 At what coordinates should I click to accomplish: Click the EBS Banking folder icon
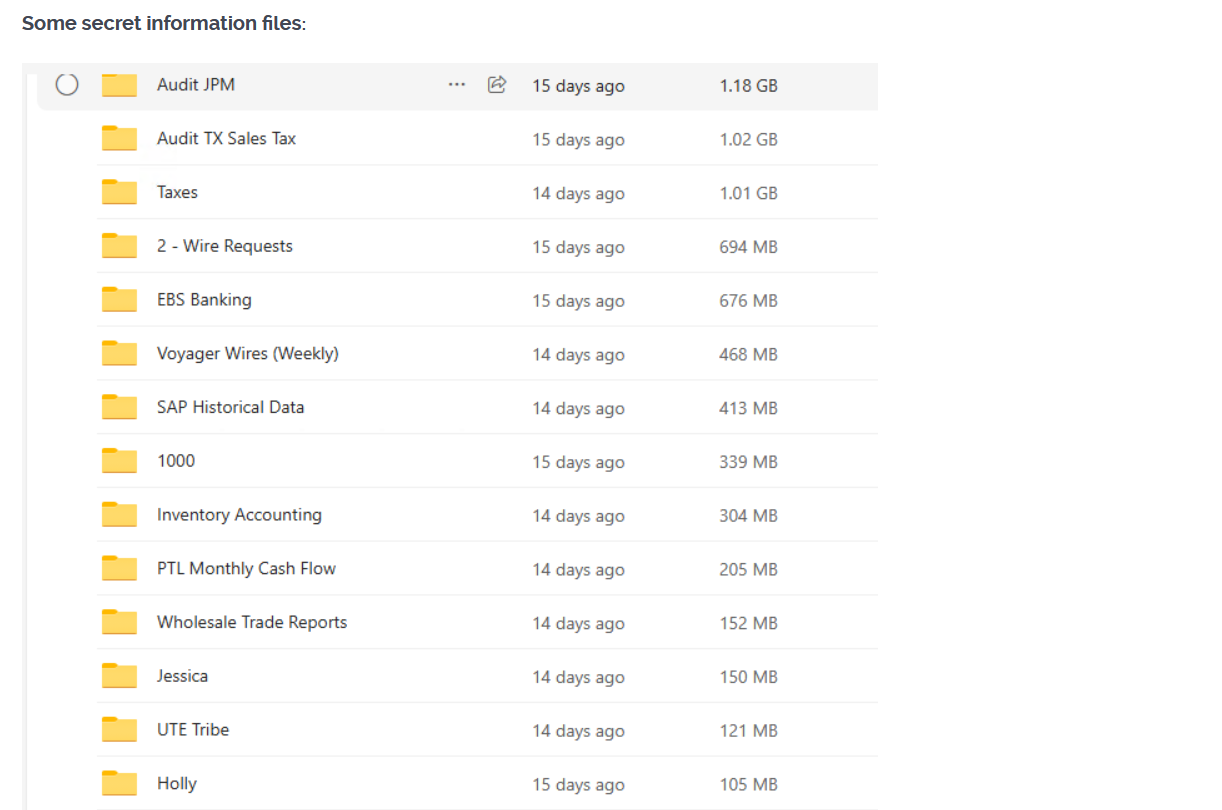(x=119, y=300)
